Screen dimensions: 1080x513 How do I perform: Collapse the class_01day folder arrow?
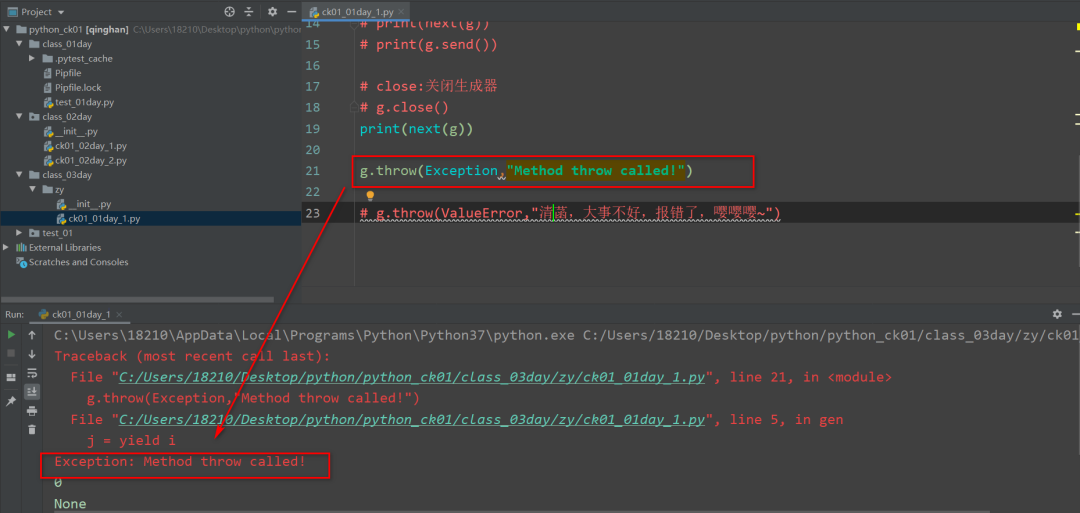[x=20, y=44]
